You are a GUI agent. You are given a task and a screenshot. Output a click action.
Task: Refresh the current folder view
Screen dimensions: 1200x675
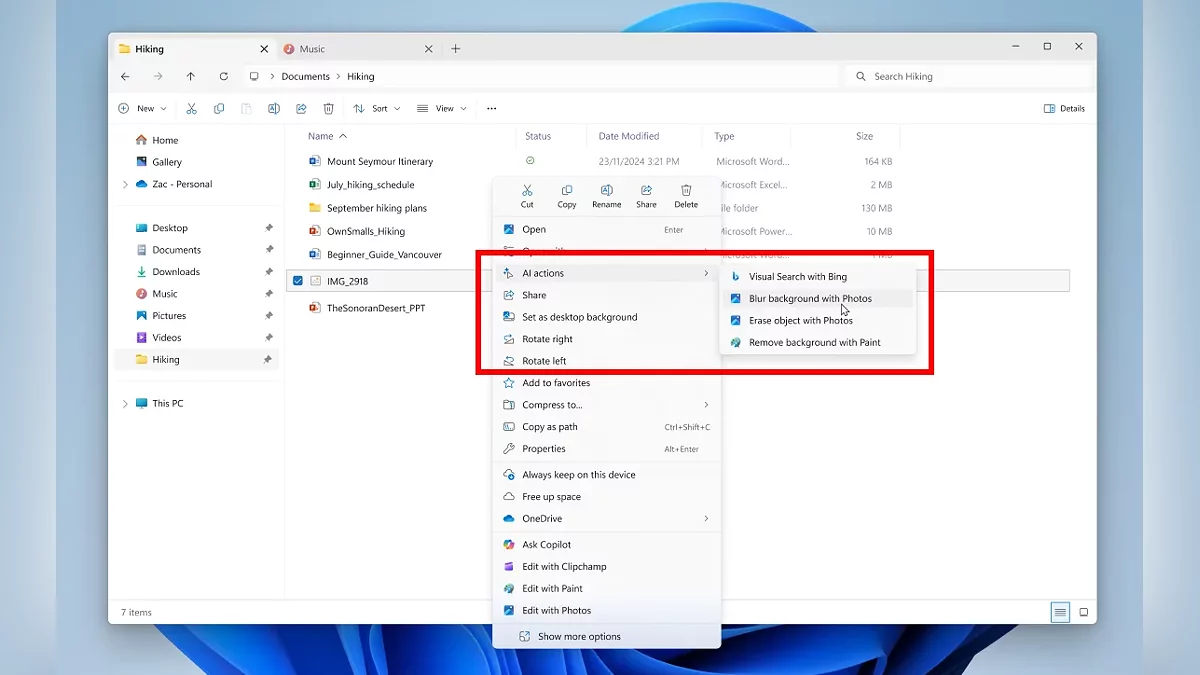pos(224,76)
